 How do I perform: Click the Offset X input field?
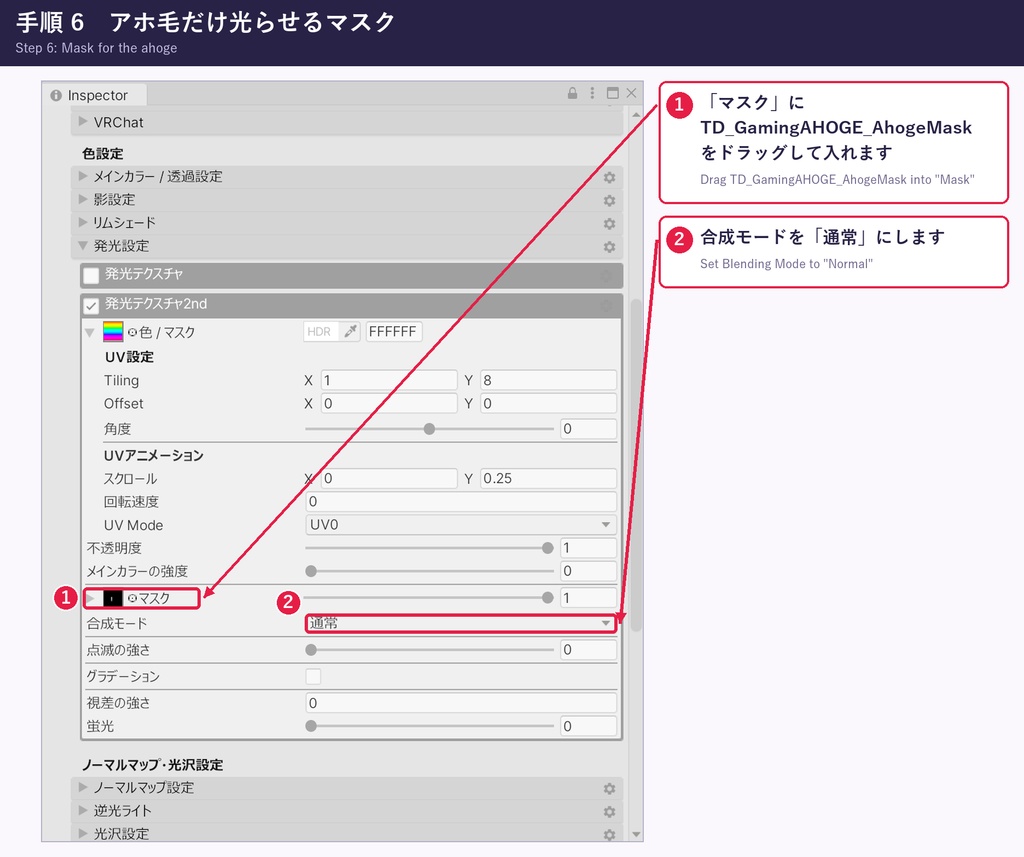tap(389, 404)
